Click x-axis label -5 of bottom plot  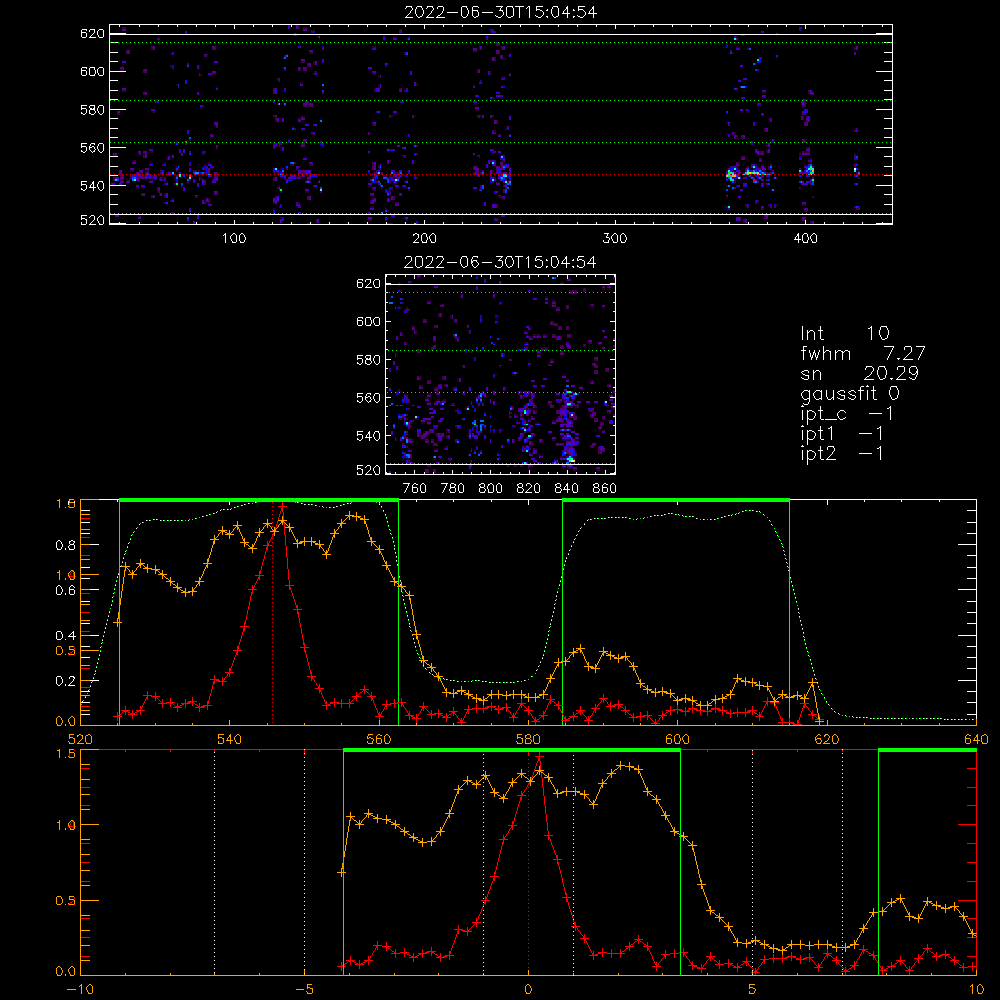click(305, 989)
